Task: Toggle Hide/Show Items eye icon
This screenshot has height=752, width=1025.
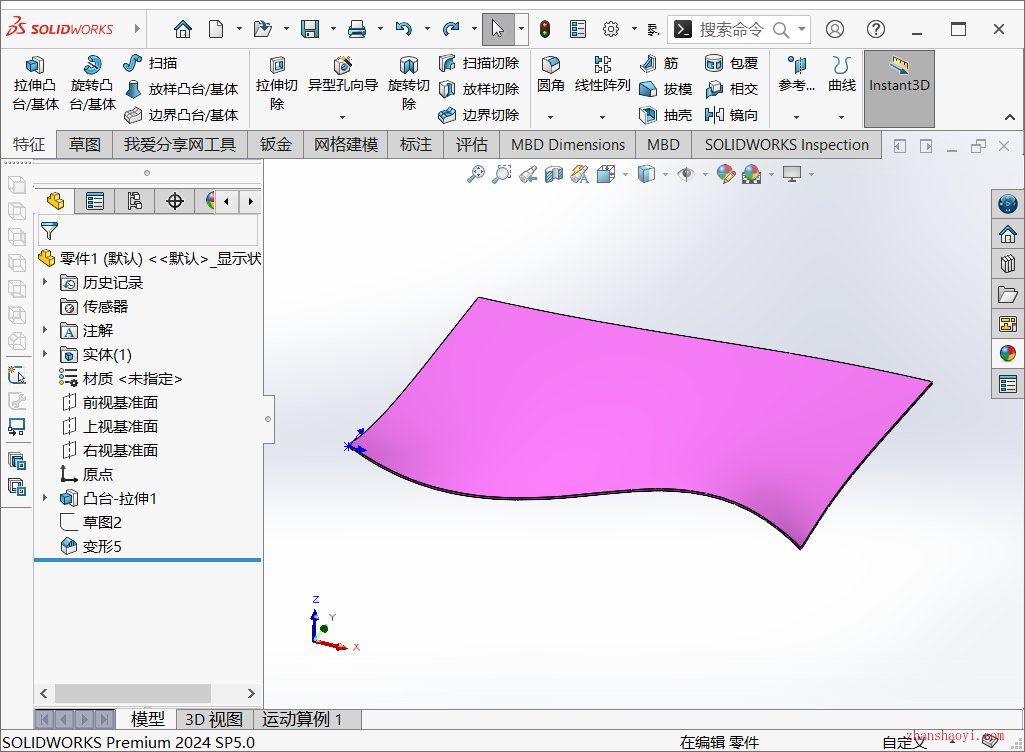Action: coord(686,174)
